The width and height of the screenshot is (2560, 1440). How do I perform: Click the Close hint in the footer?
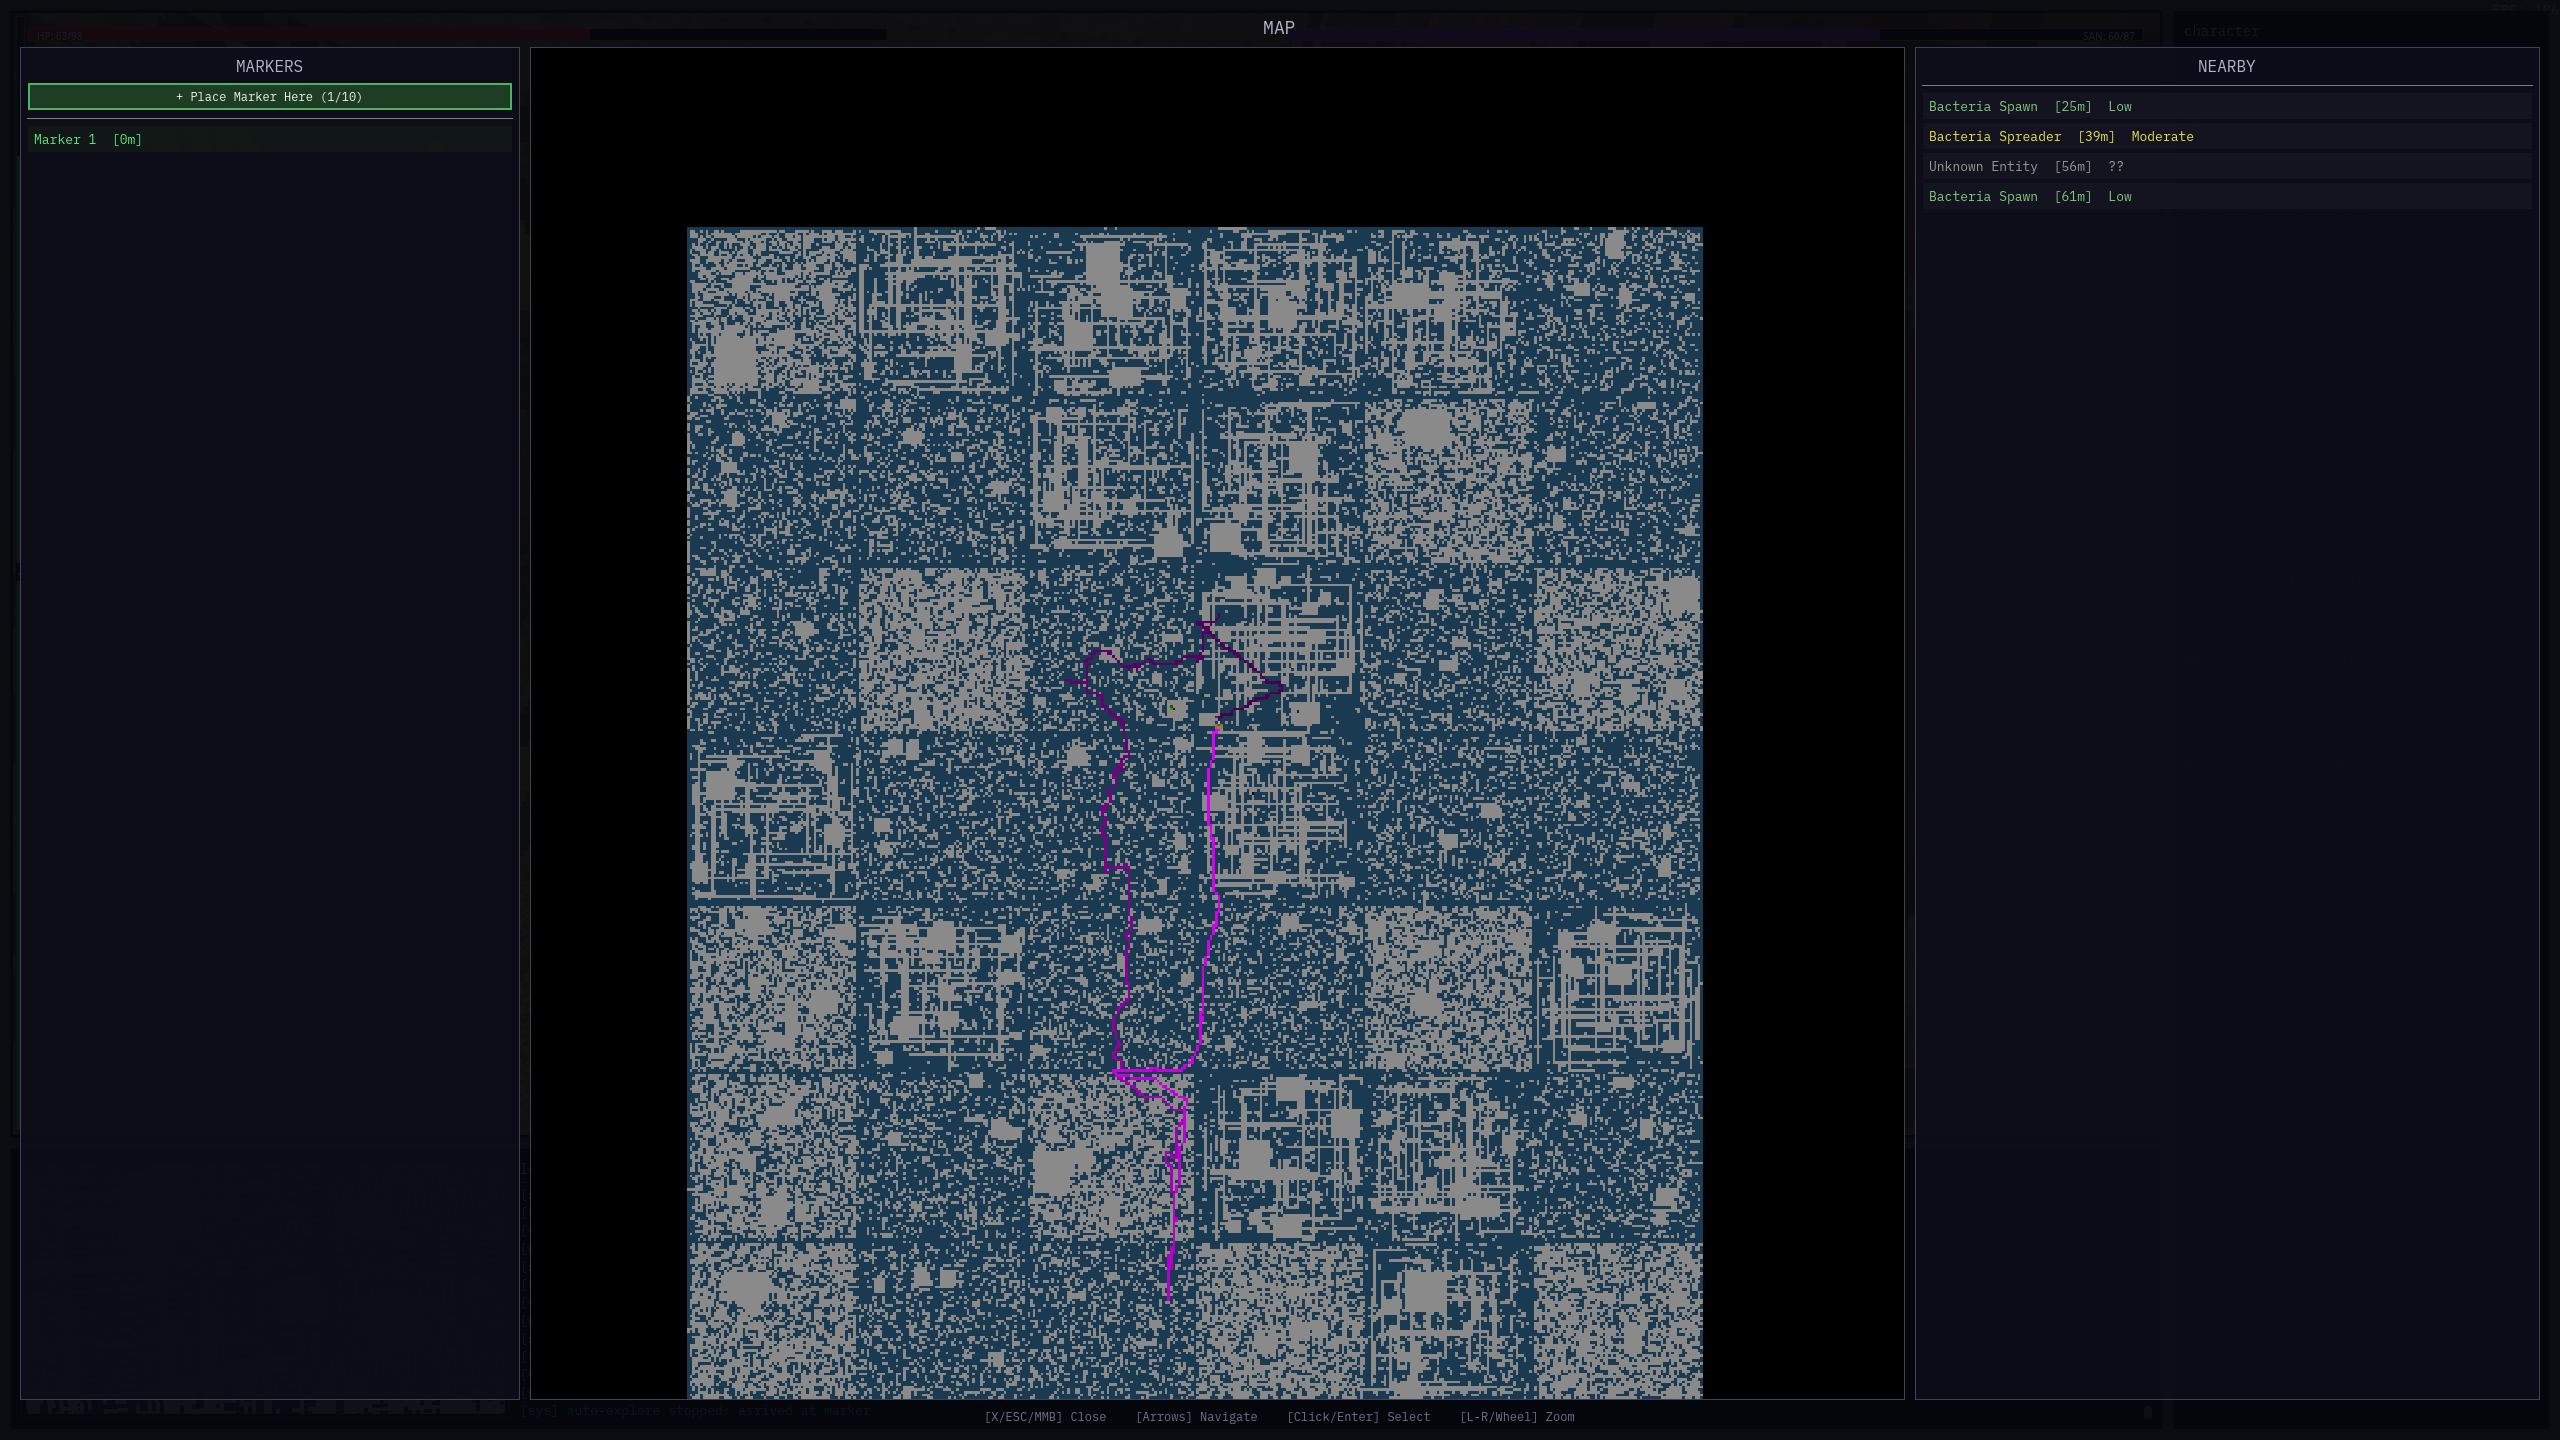(1045, 1417)
